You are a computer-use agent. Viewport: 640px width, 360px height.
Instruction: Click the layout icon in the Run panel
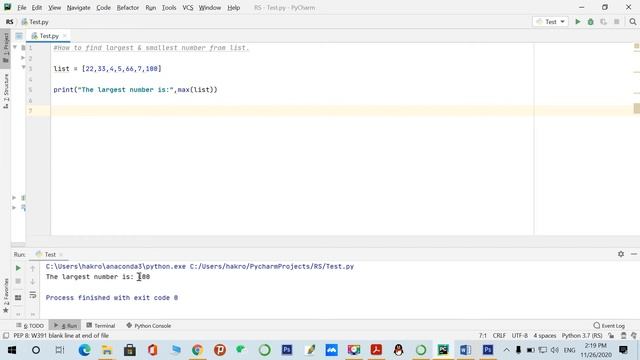18,298
